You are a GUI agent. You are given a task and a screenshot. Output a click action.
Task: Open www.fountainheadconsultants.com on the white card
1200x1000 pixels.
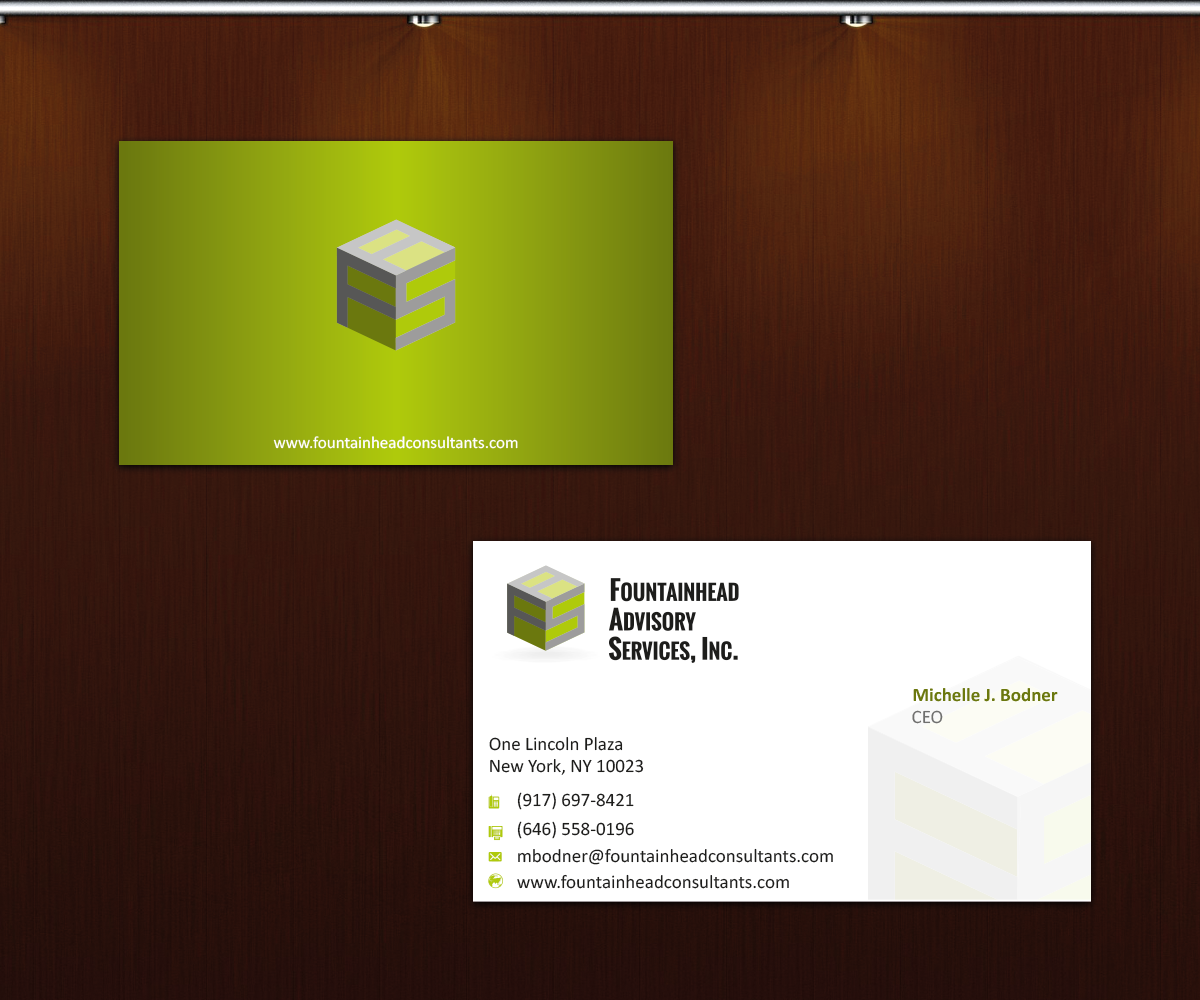[x=653, y=882]
